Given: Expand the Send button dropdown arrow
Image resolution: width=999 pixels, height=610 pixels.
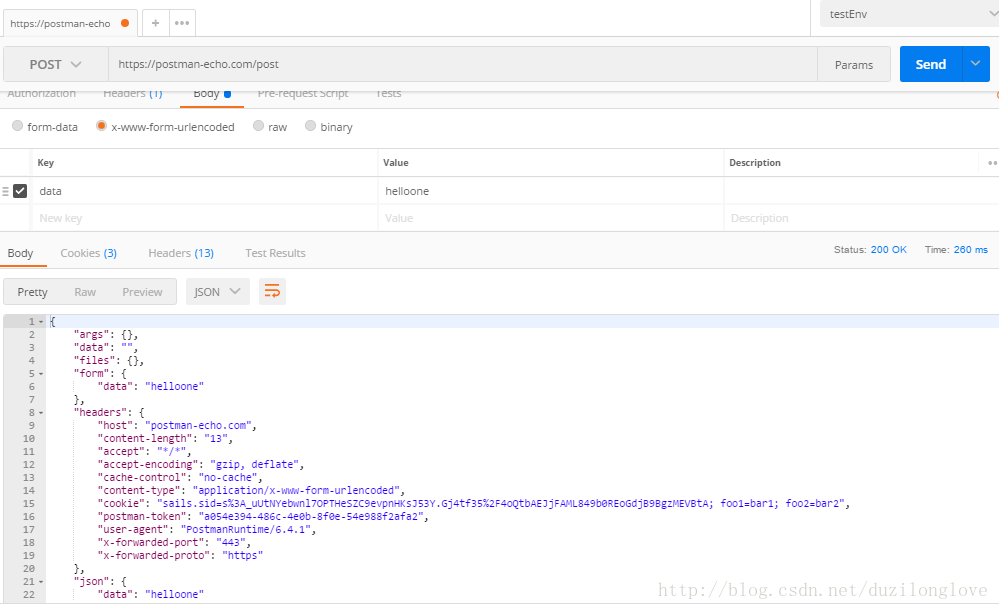Looking at the screenshot, I should [976, 64].
